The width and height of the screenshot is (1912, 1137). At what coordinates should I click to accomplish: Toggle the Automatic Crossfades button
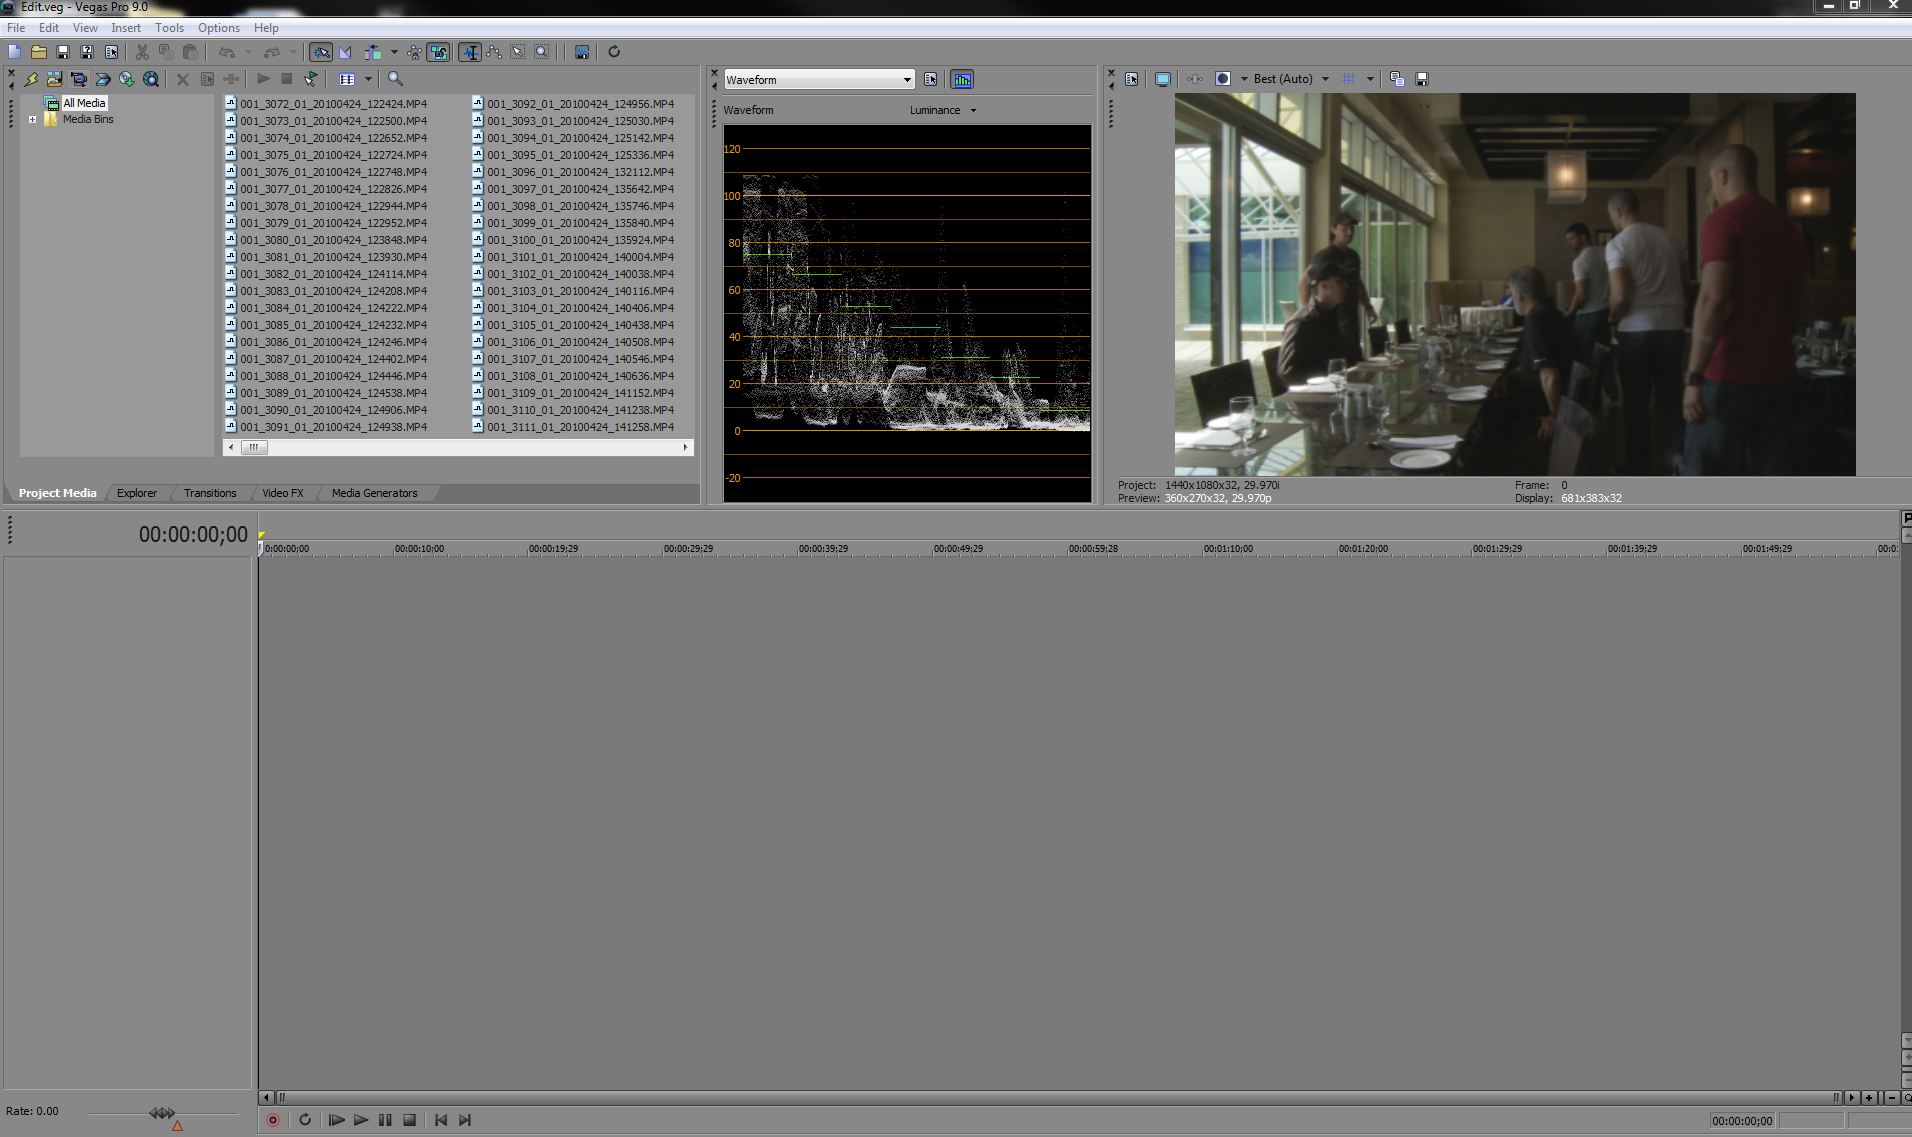tap(345, 52)
